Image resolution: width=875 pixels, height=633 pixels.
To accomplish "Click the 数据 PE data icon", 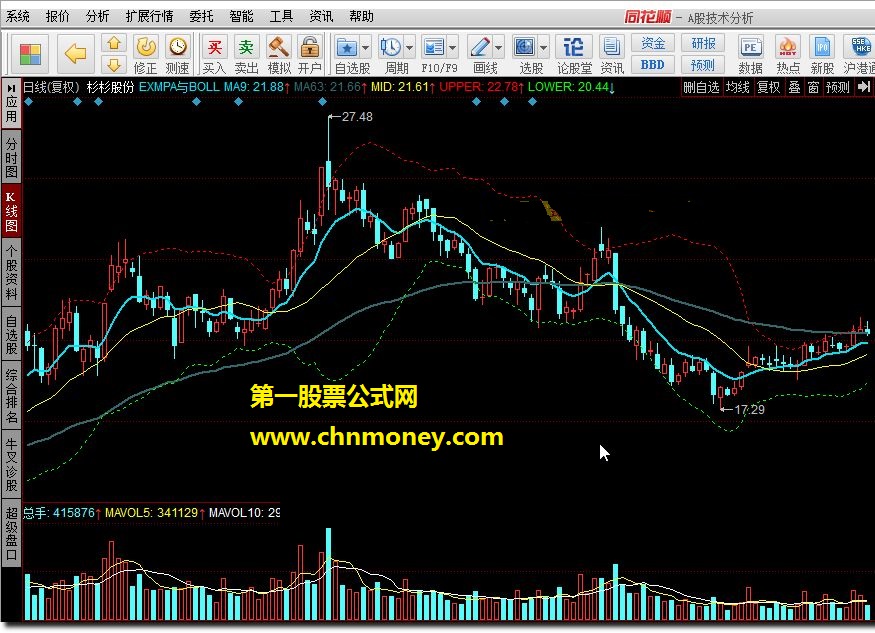I will (750, 47).
